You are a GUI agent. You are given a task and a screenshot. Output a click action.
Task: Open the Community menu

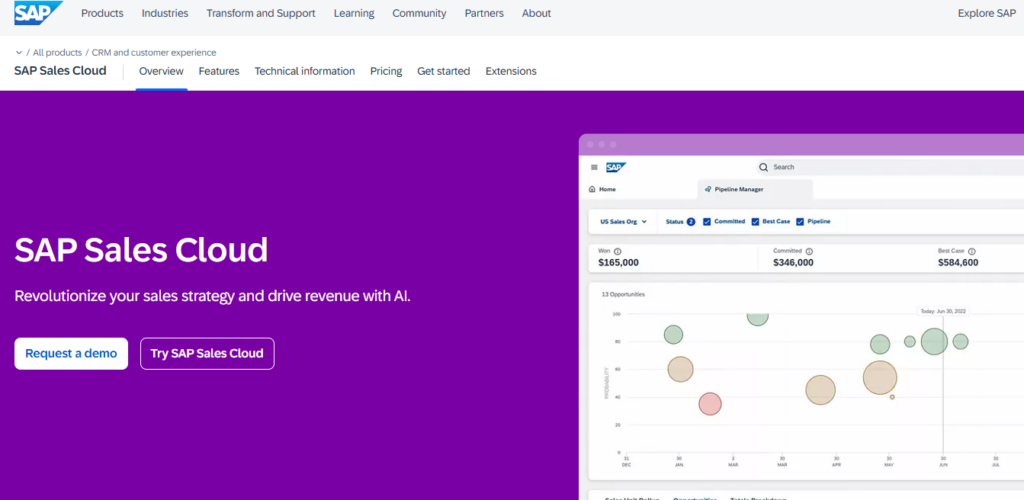419,13
